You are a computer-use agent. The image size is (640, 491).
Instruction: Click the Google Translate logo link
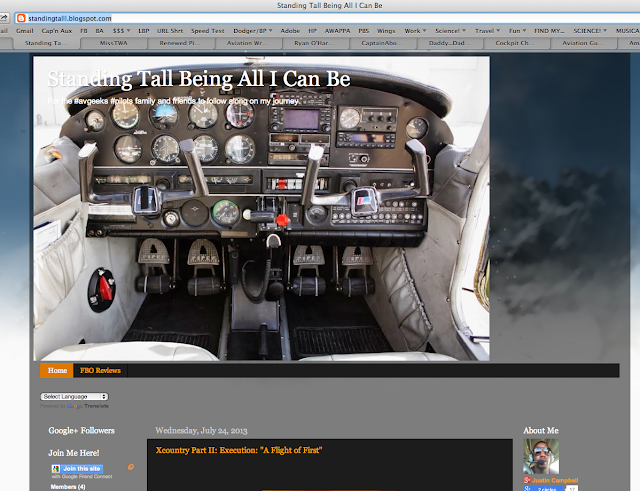[88, 406]
